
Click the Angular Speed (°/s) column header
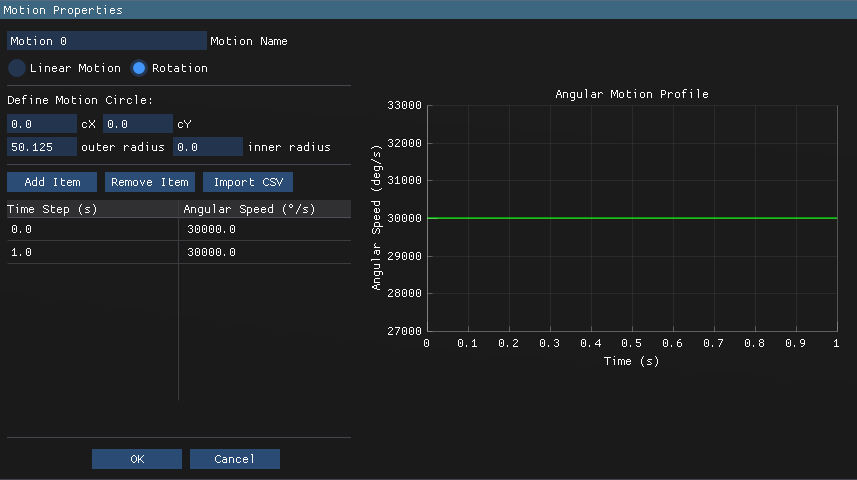265,209
